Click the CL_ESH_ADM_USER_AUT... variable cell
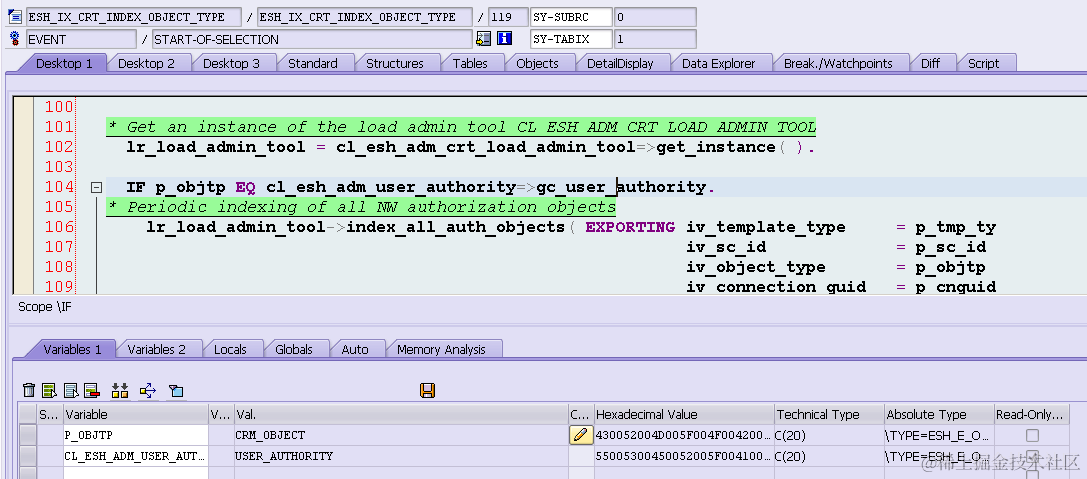The image size is (1087, 479). coord(136,456)
